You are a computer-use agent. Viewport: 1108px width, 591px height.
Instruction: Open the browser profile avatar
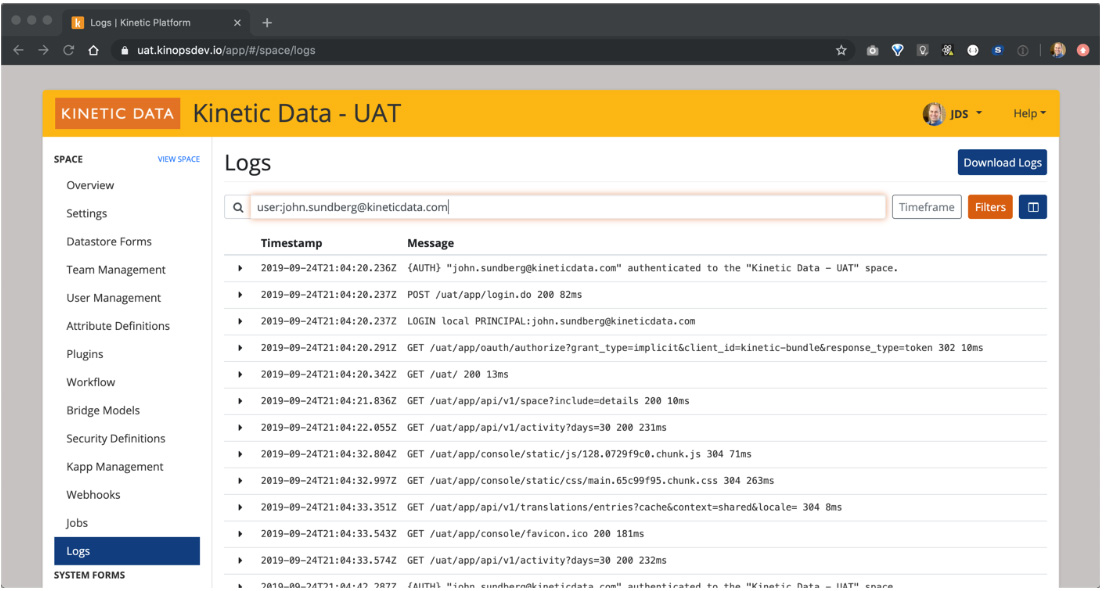tap(1058, 50)
